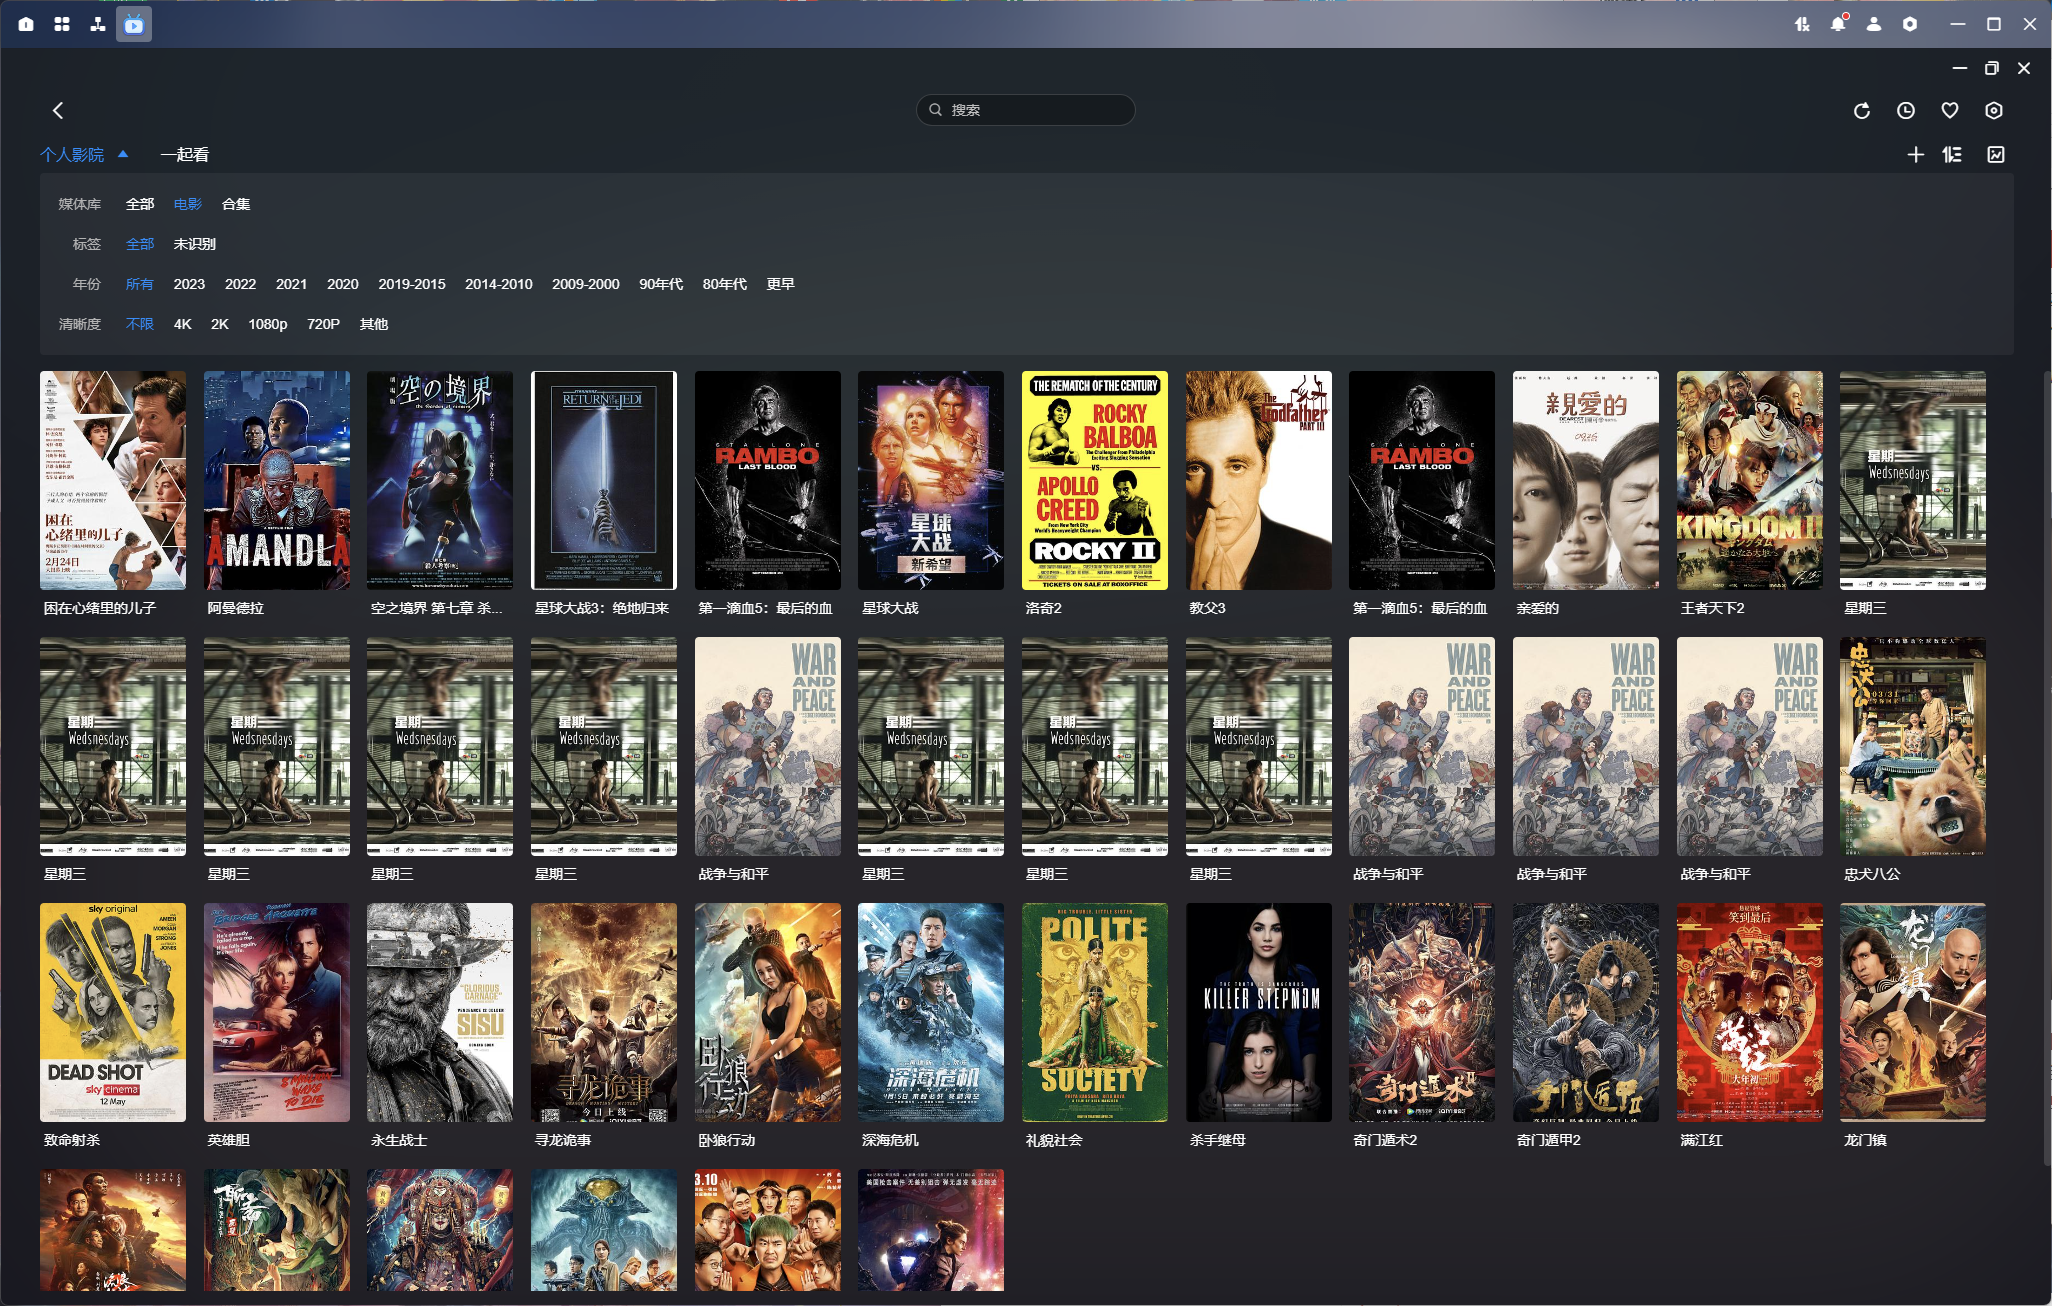Viewport: 2052px width, 1306px height.
Task: Open the apps grid icon in top bar
Action: 62,24
